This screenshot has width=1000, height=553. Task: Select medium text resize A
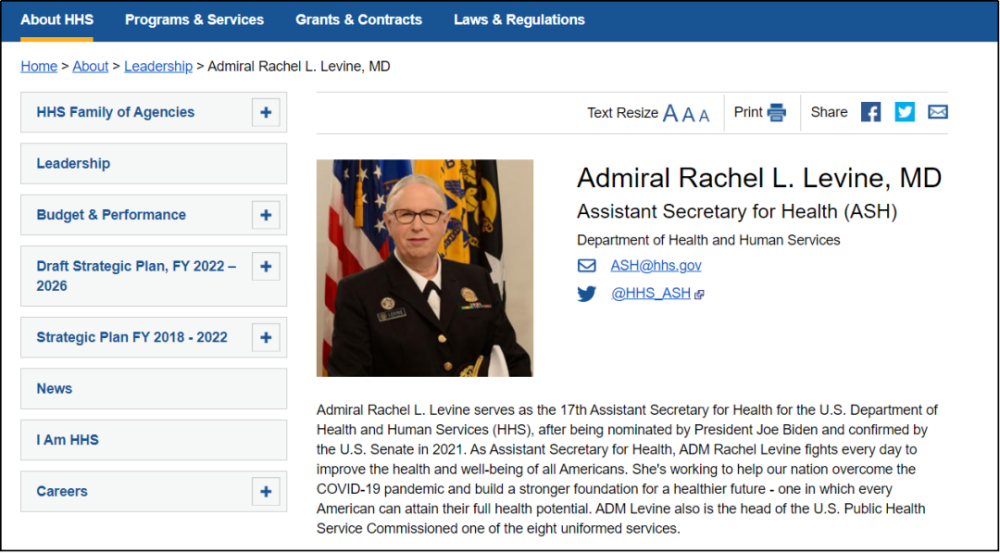[688, 114]
